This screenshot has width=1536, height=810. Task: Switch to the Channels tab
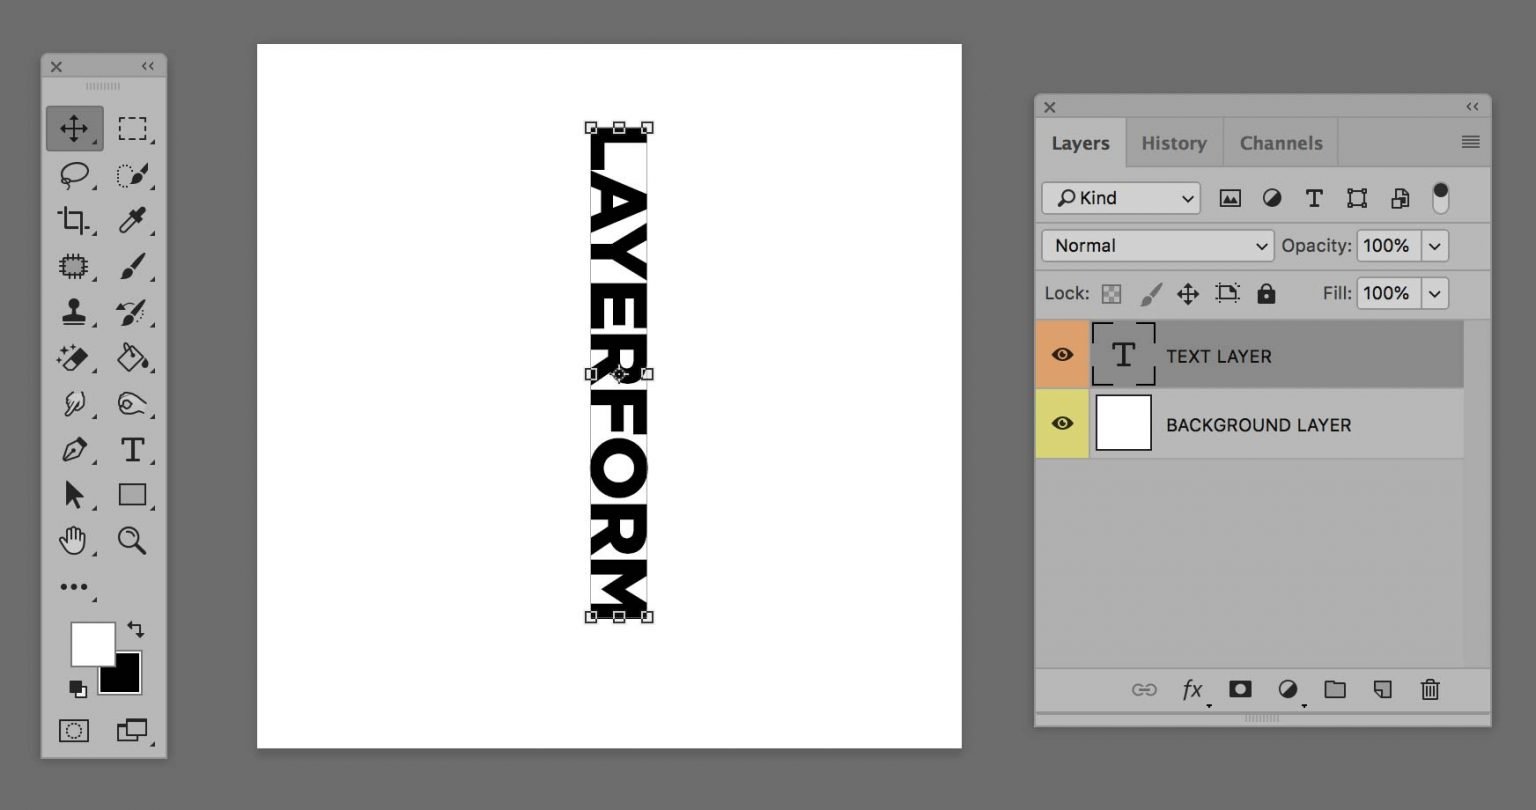1280,142
